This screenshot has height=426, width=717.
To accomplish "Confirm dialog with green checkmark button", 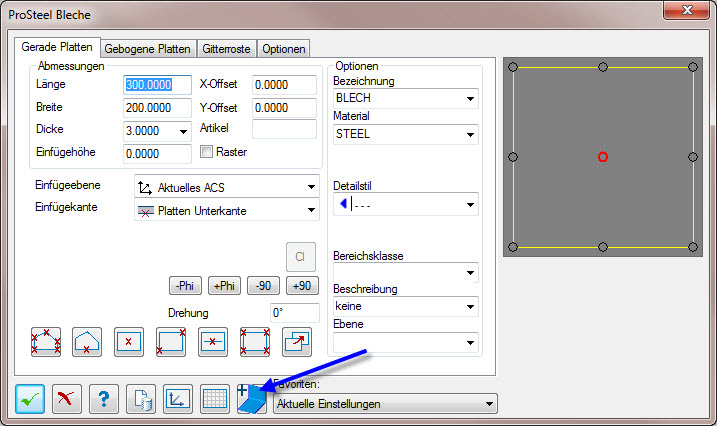I will [x=30, y=399].
